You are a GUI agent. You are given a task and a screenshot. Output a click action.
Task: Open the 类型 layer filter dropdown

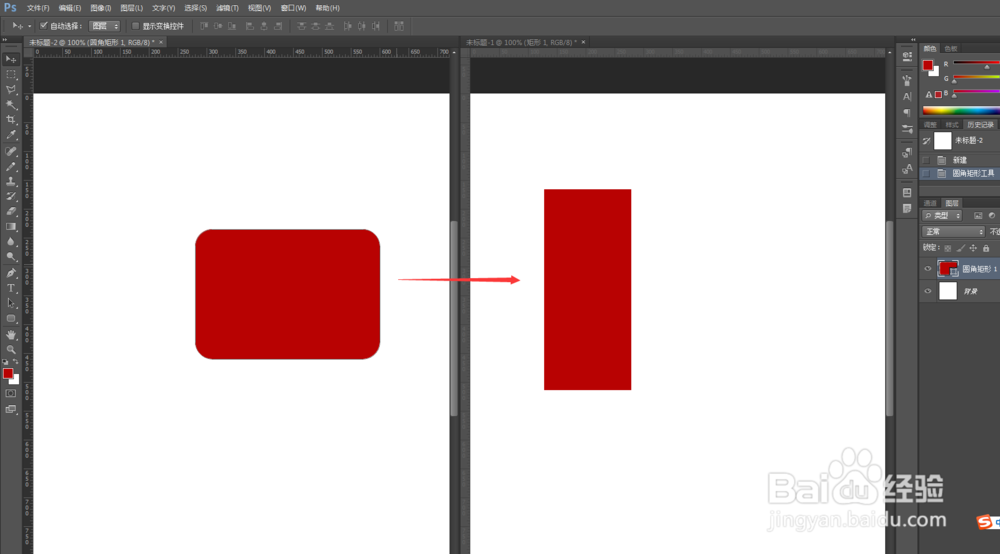click(x=942, y=215)
